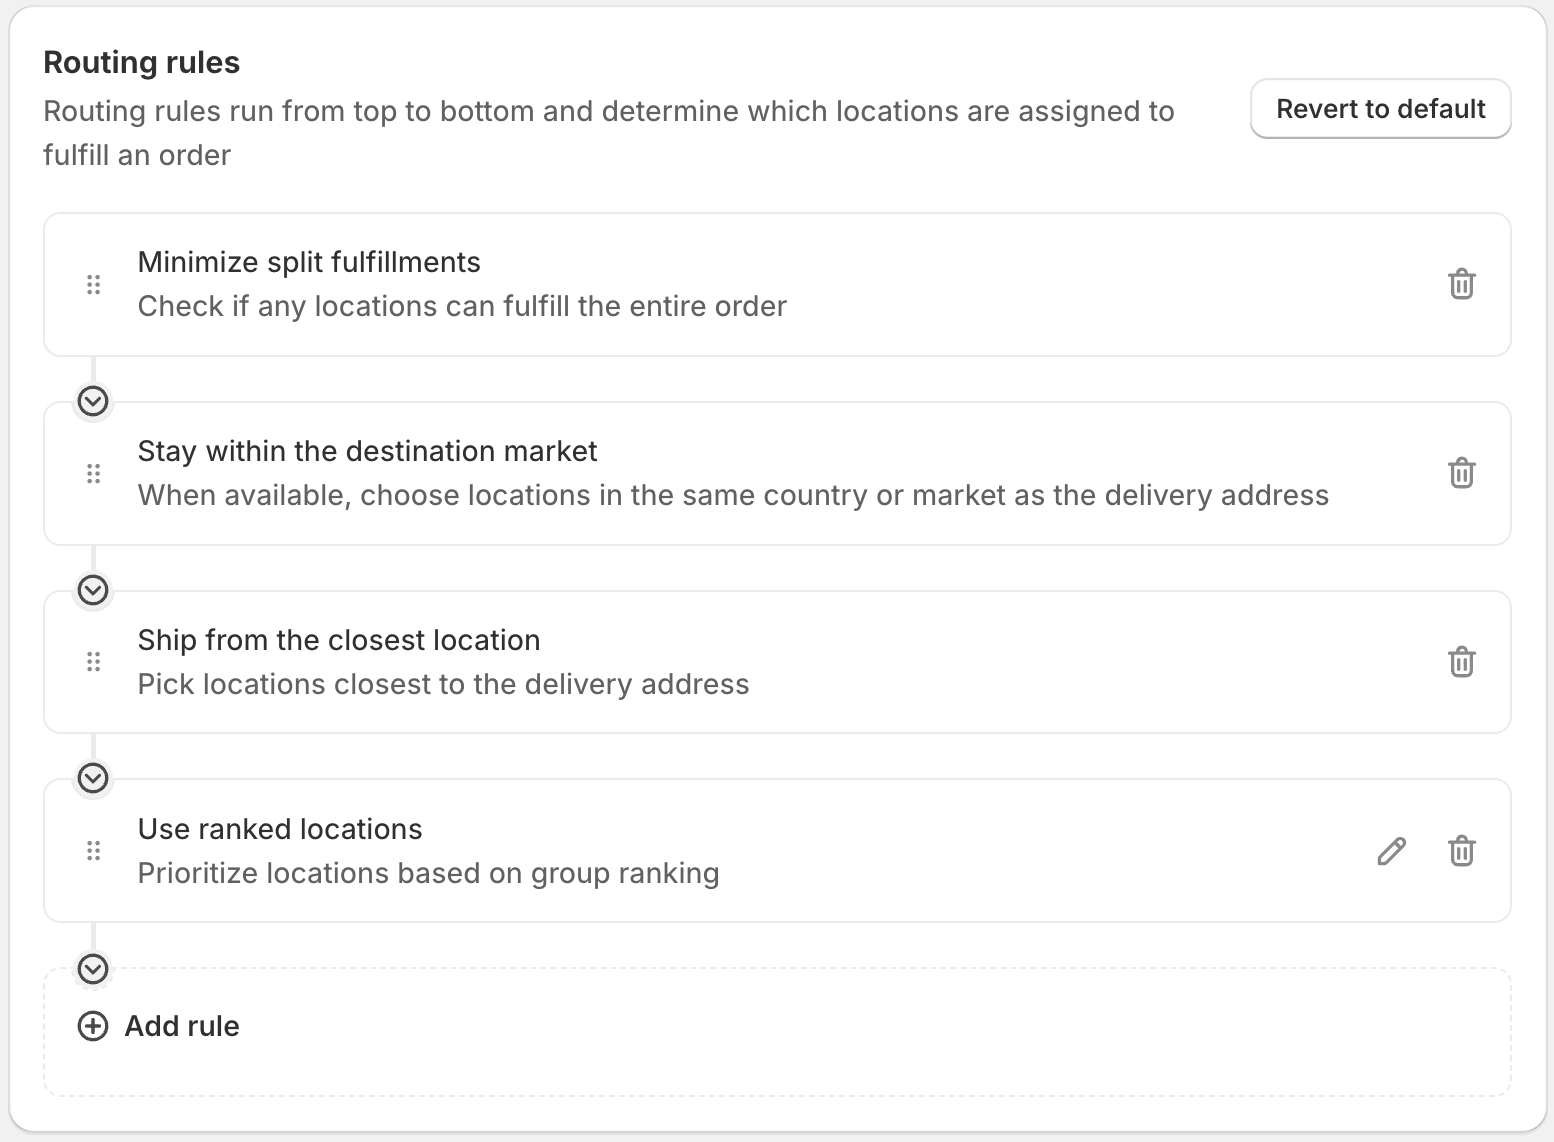Viewport: 1554px width, 1142px height.
Task: Click drag handle of Stay within destination market
Action: point(94,473)
